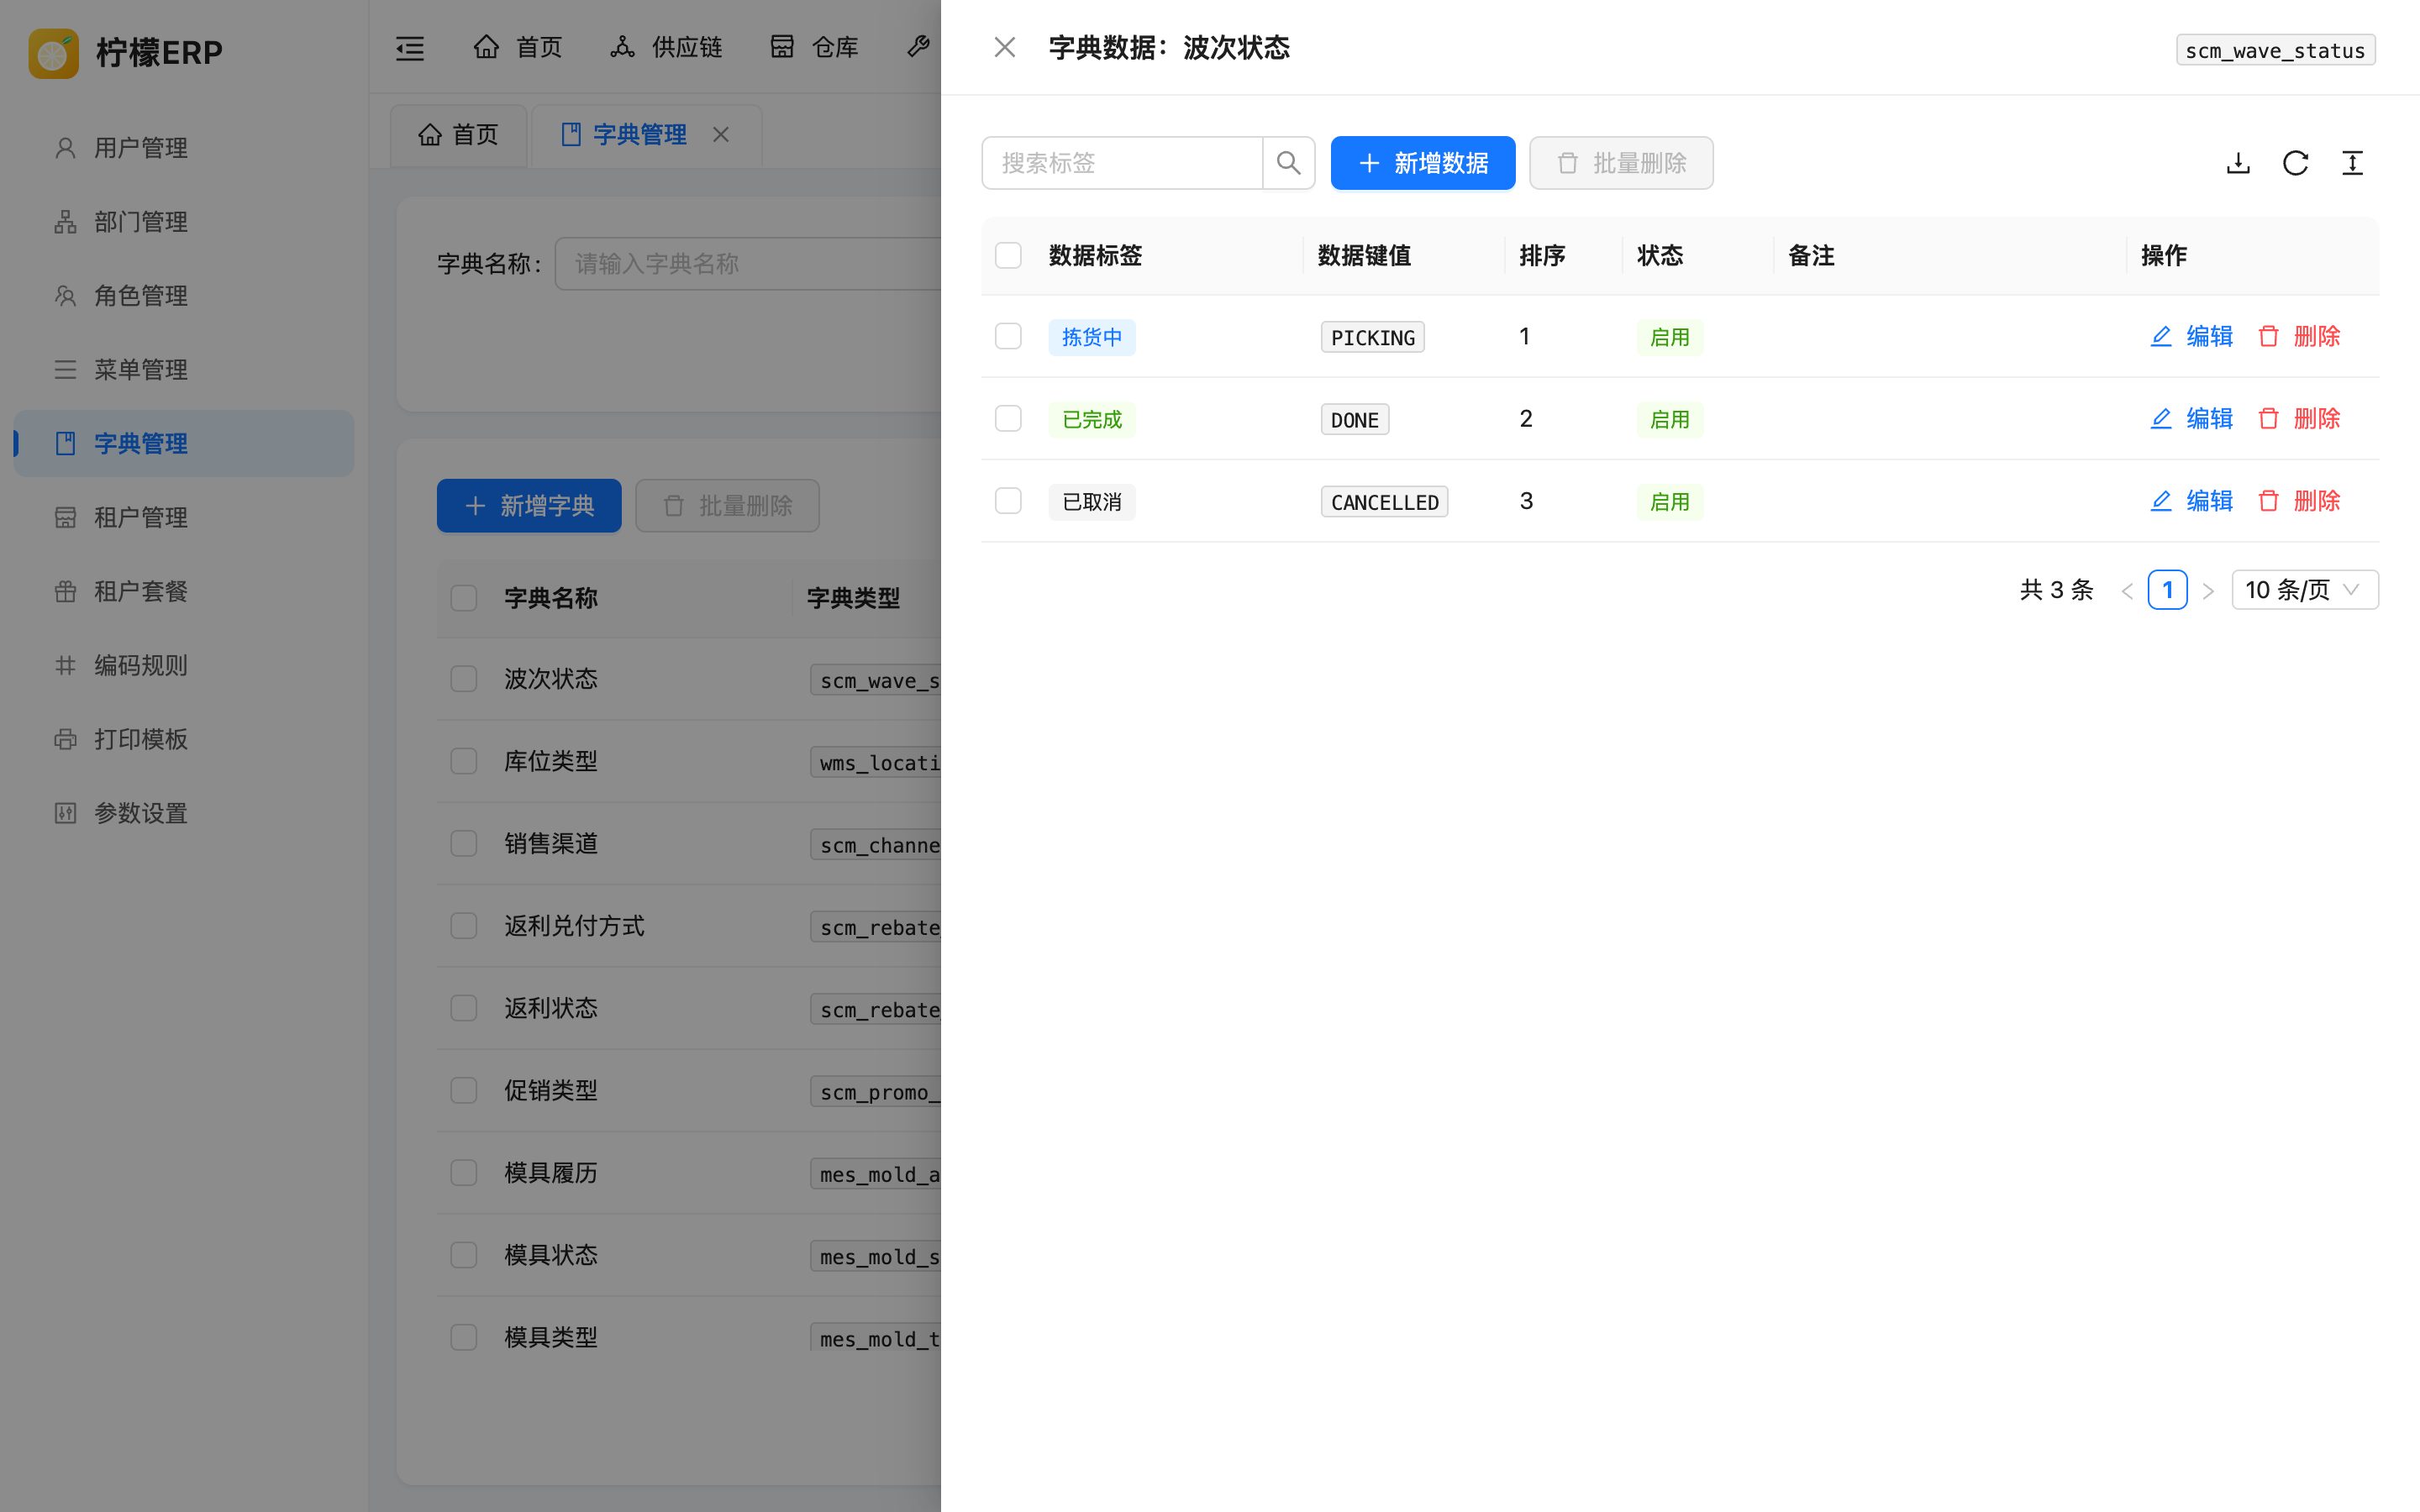Select page 1 in pagination
The image size is (2420, 1512).
(x=2167, y=590)
